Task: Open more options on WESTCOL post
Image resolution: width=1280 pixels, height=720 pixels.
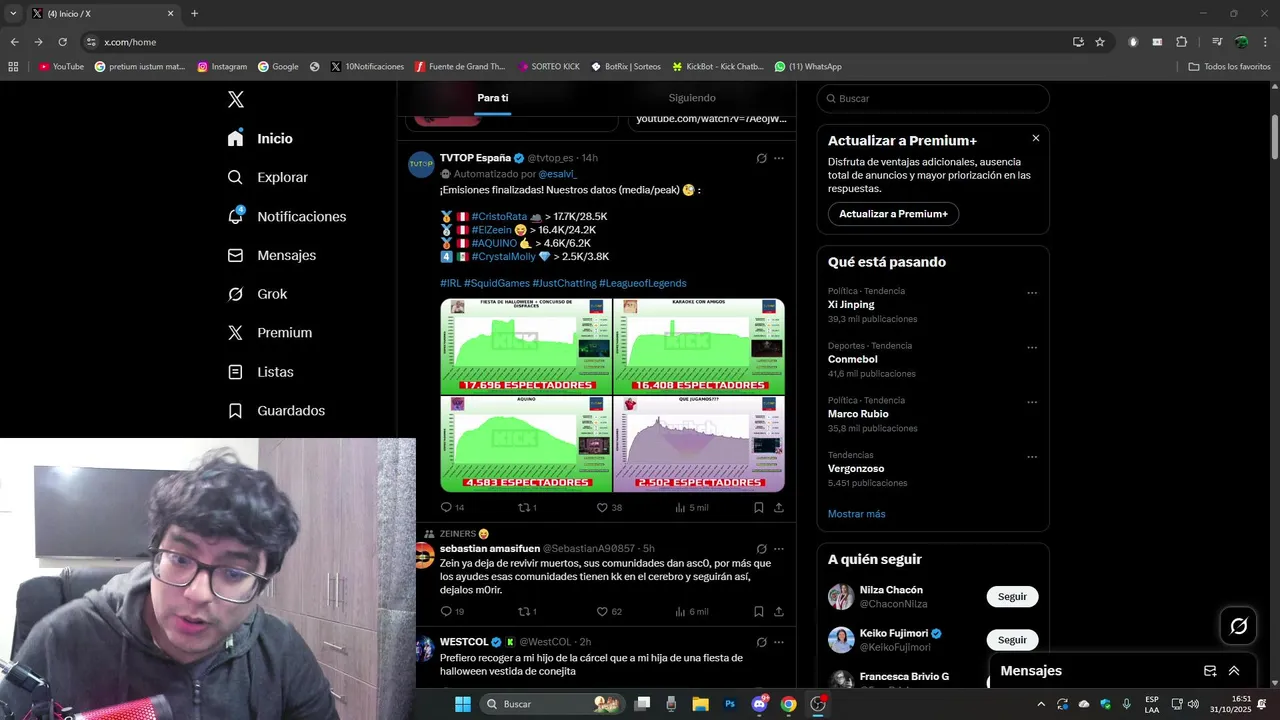Action: [x=779, y=642]
